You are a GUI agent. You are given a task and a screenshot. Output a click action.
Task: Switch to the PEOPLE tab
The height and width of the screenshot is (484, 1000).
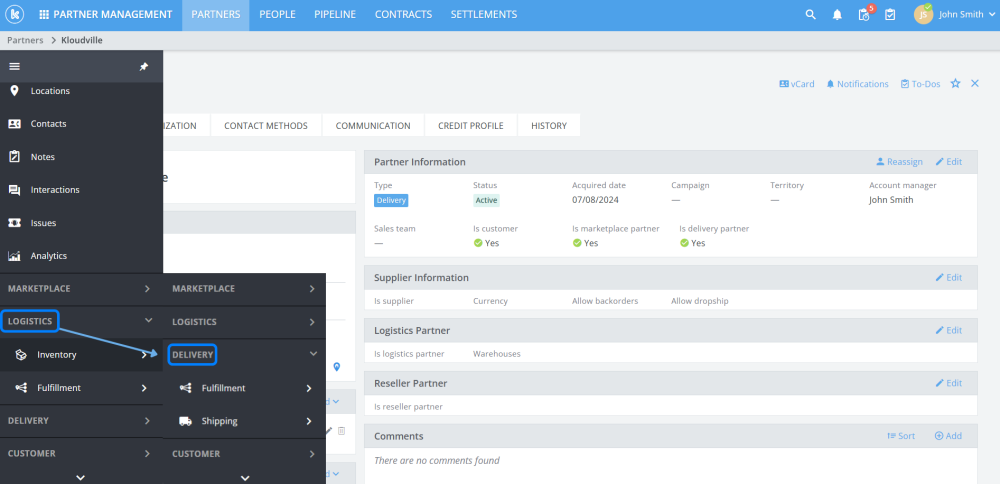[277, 15]
